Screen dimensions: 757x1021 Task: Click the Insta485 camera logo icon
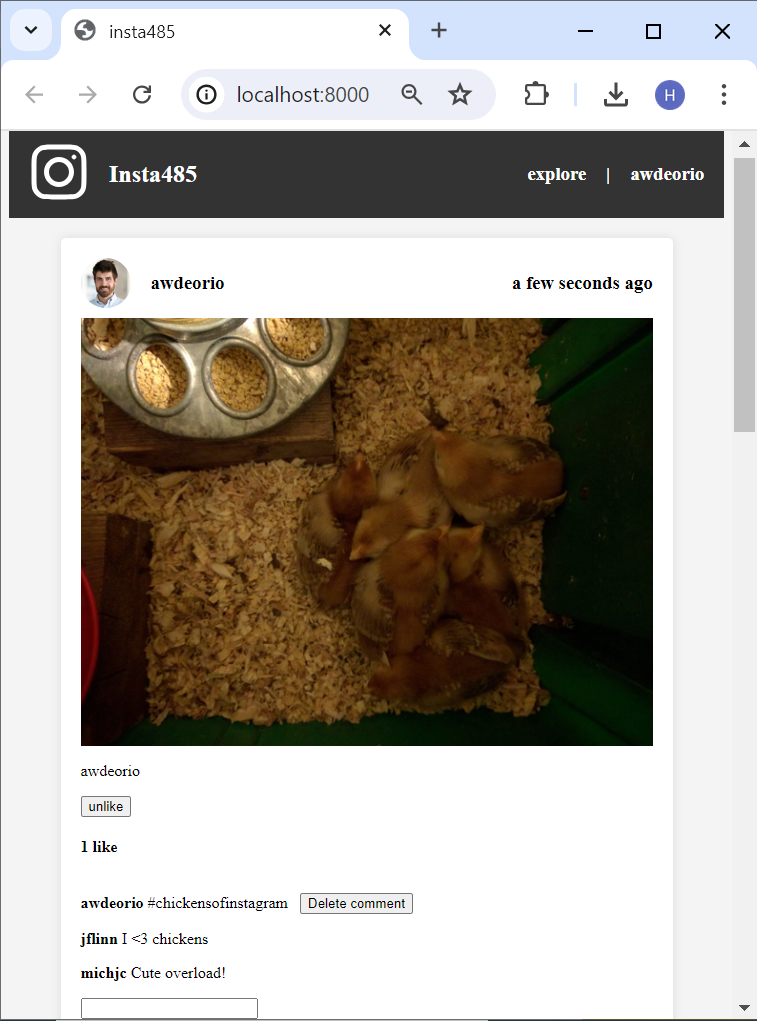click(x=59, y=172)
